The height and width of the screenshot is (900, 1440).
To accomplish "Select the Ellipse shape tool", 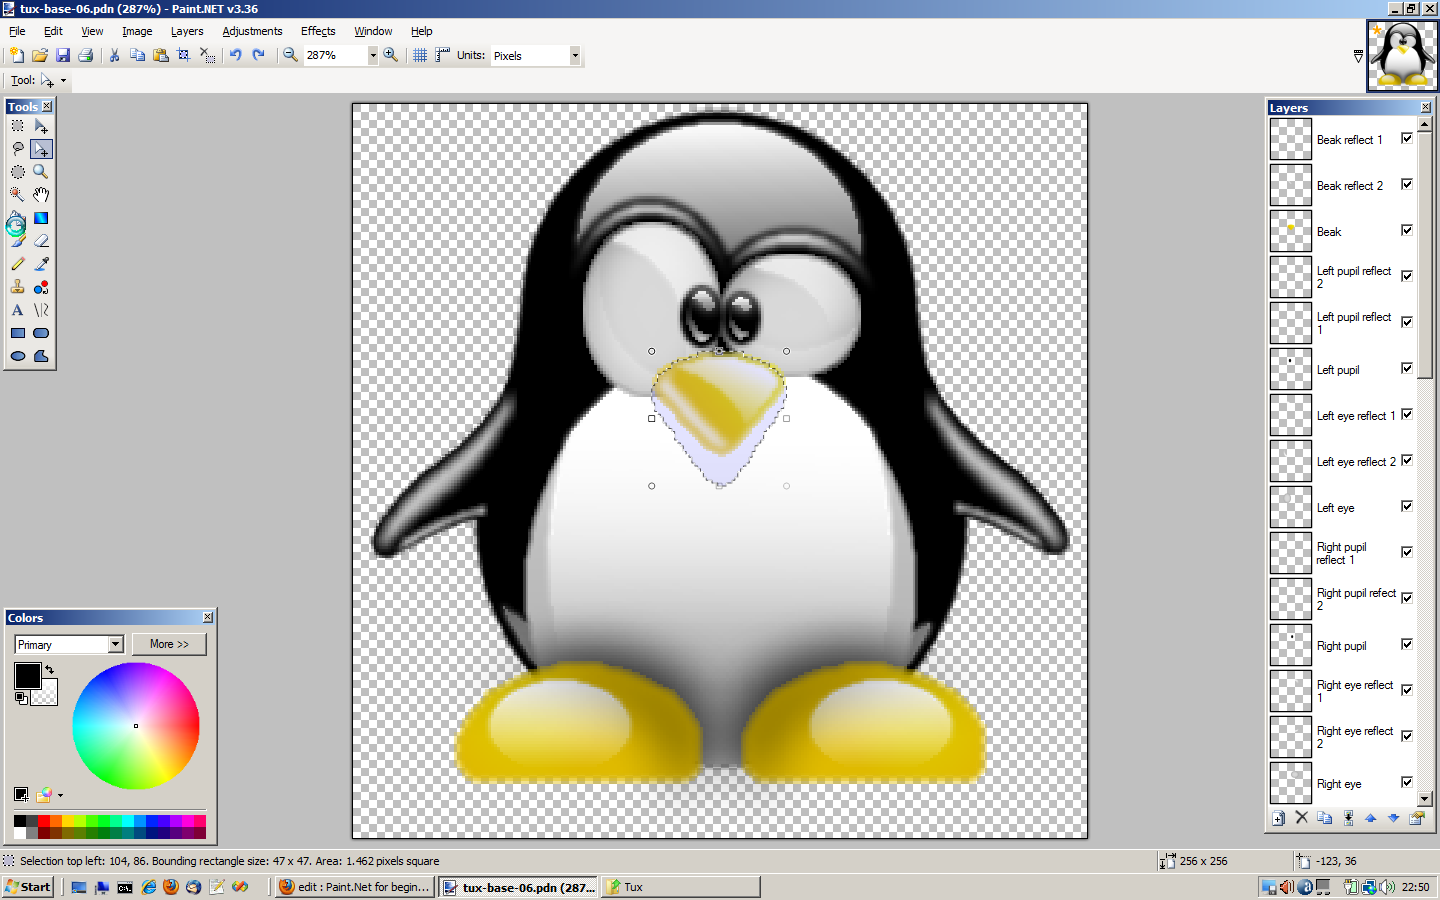I will [18, 356].
